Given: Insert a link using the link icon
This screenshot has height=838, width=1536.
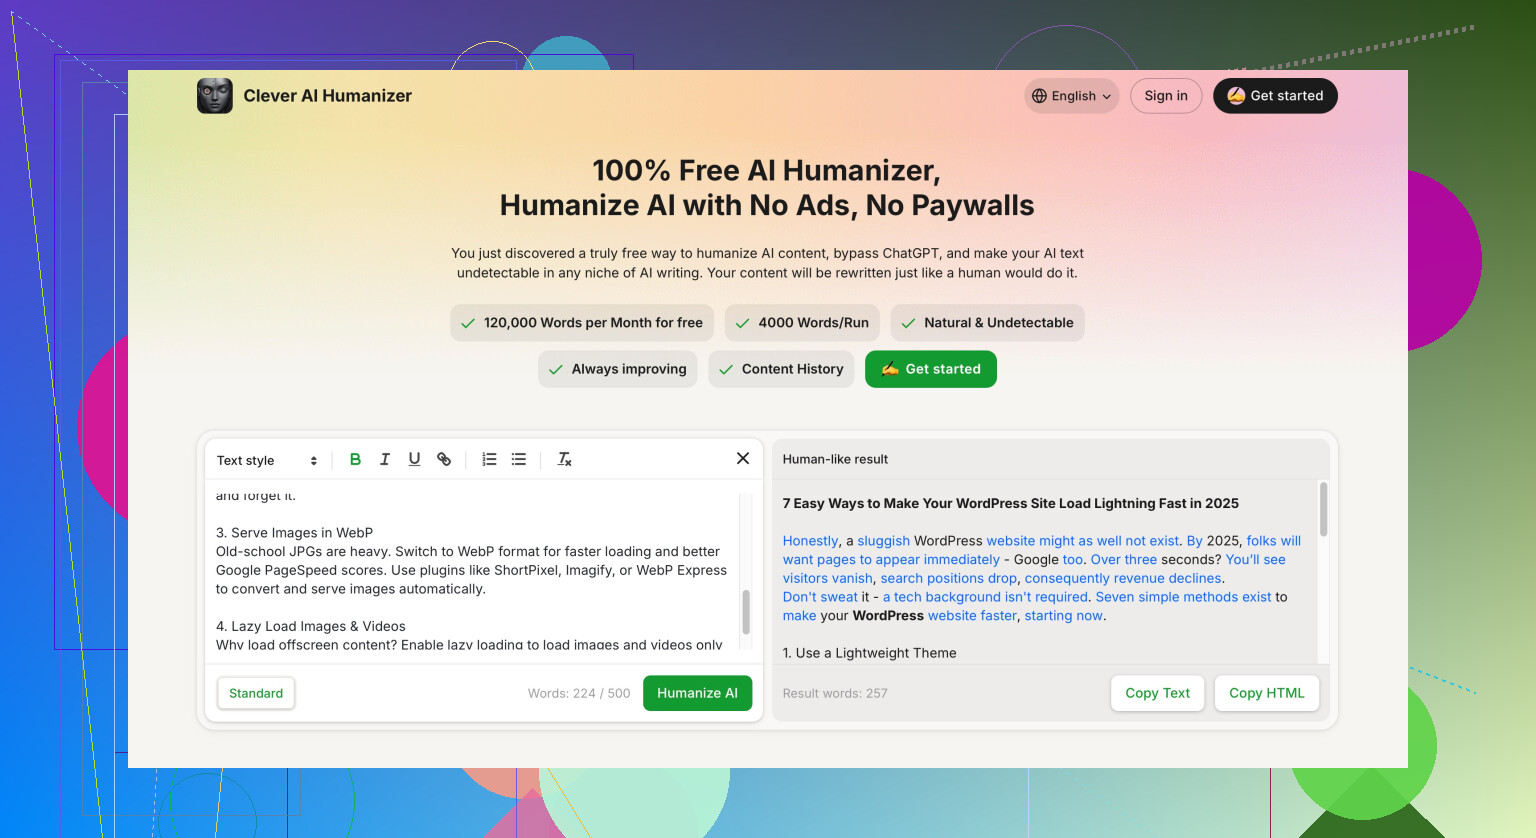Looking at the screenshot, I should (x=444, y=459).
